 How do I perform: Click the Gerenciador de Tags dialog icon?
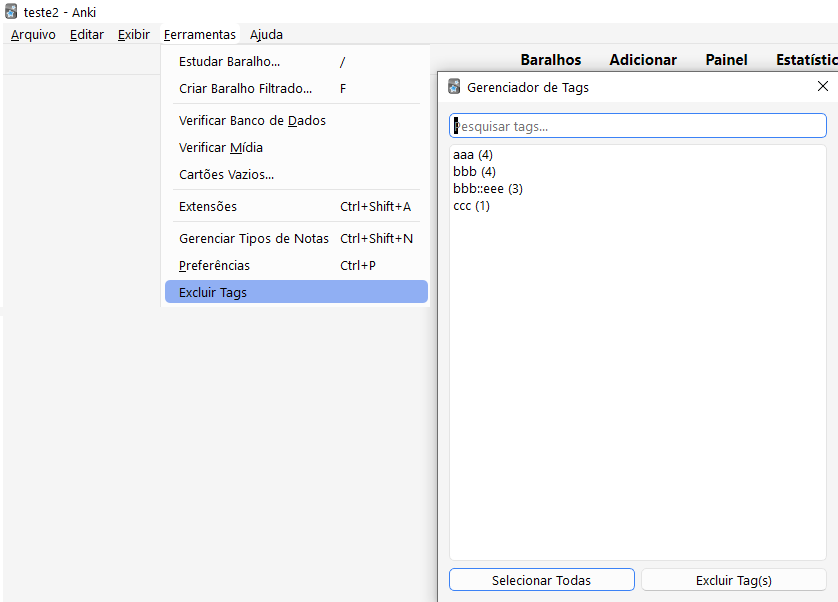point(454,87)
